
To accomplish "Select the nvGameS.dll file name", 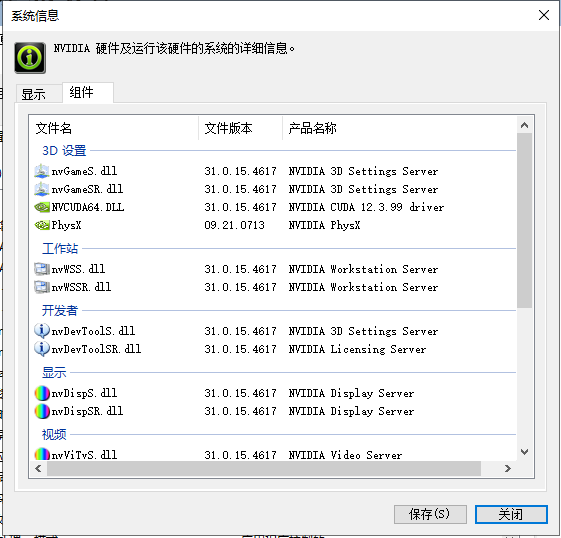I will coord(84,171).
